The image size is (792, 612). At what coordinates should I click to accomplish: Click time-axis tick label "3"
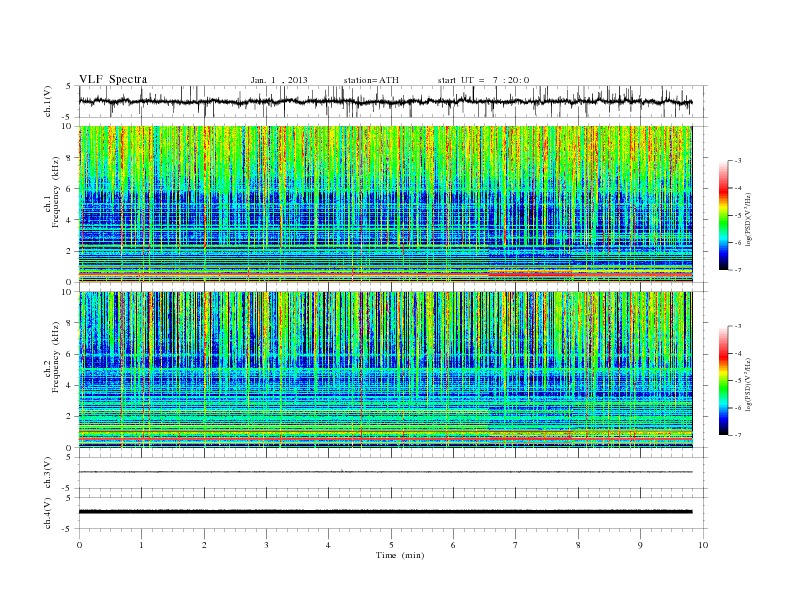pyautogui.click(x=266, y=545)
